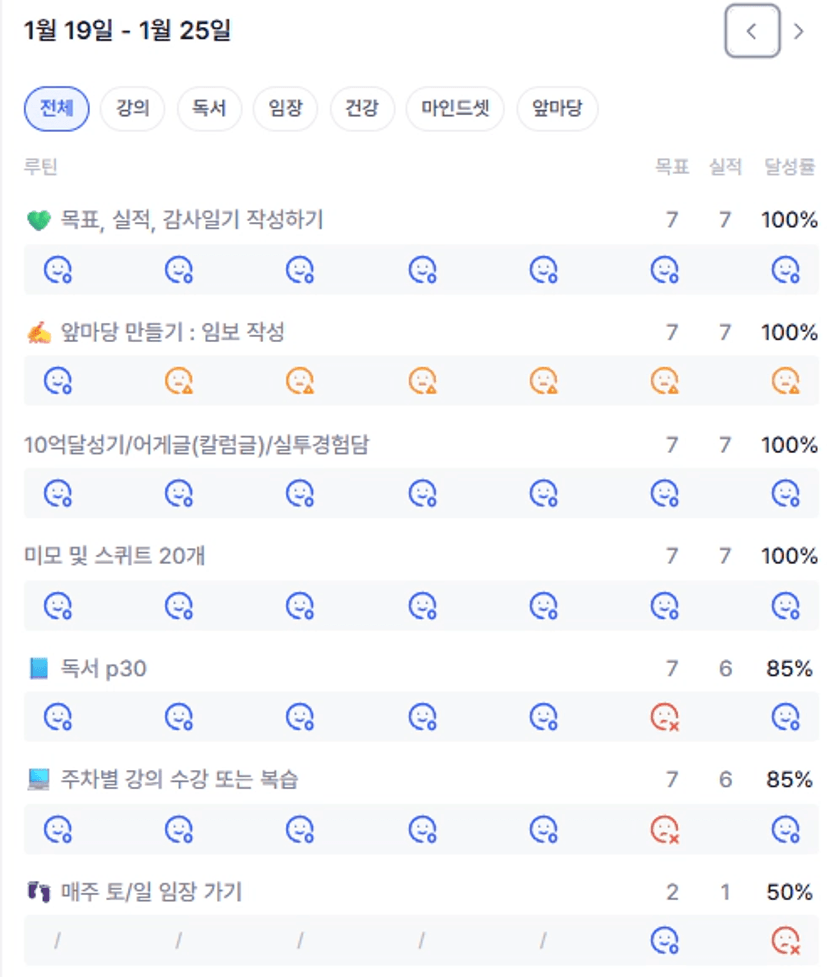Image resolution: width=827 pixels, height=977 pixels.
Task: Show the 건강 category routines
Action: pos(362,109)
